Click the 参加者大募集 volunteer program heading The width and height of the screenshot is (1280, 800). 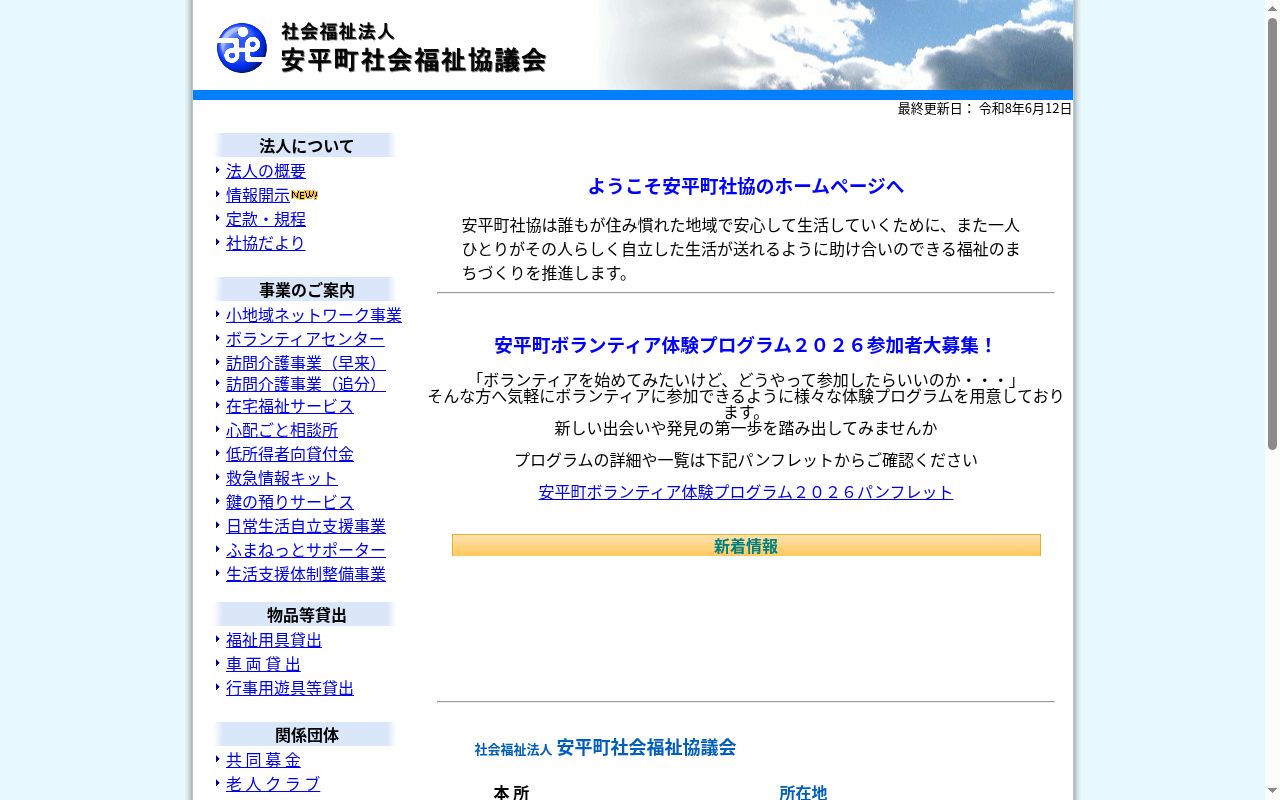(x=746, y=345)
